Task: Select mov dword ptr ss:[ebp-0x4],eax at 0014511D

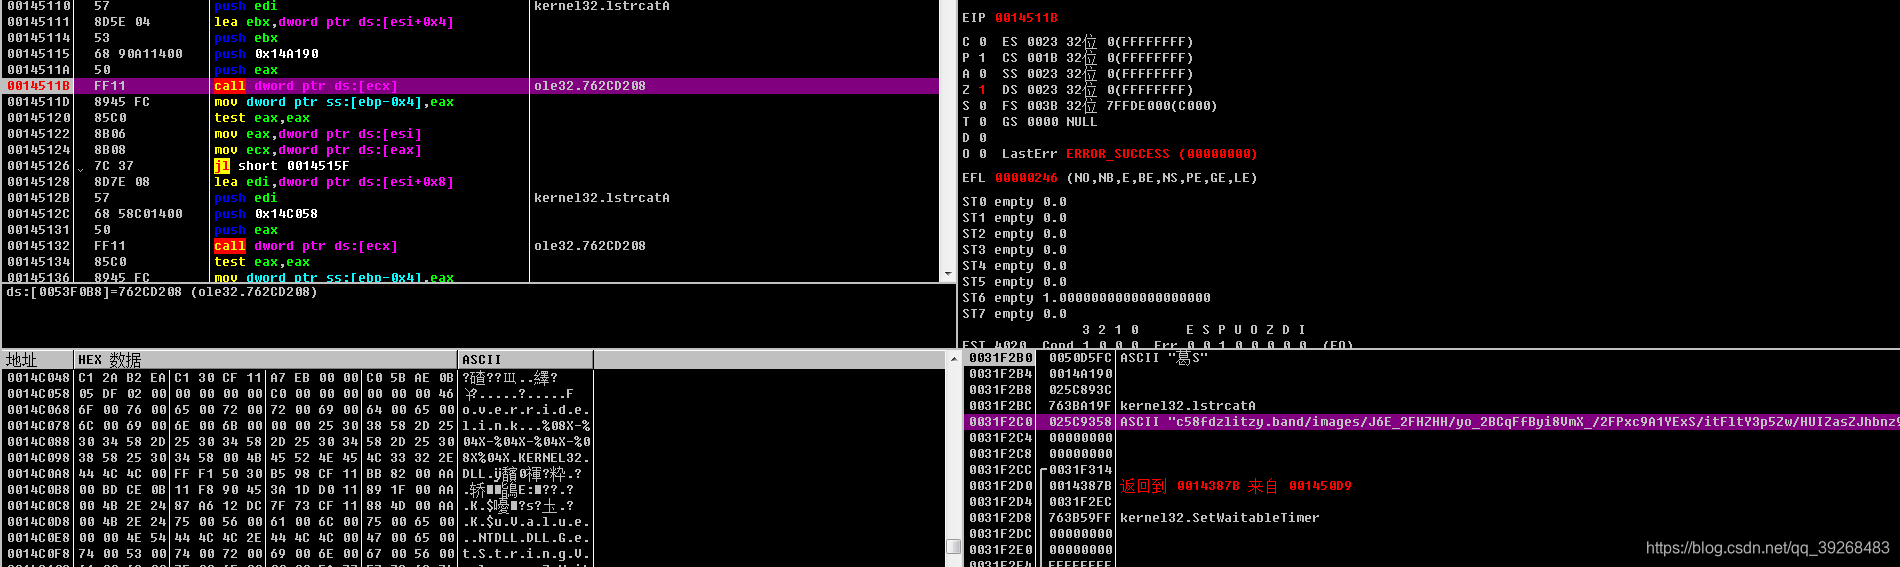Action: click(x=470, y=102)
